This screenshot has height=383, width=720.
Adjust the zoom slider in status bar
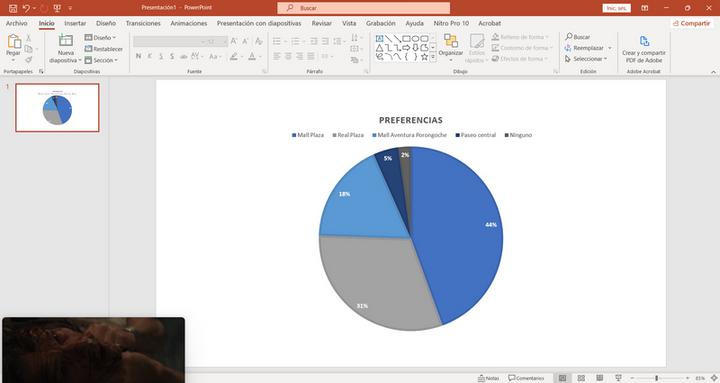tap(656, 378)
